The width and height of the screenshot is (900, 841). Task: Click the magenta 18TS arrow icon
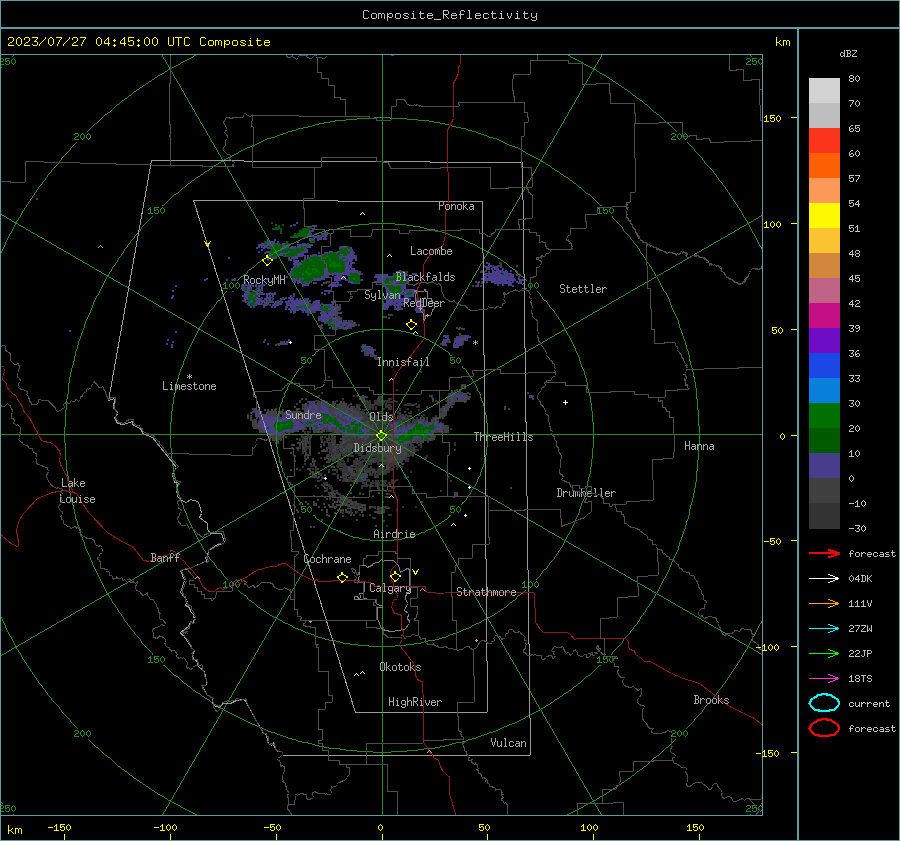[824, 679]
